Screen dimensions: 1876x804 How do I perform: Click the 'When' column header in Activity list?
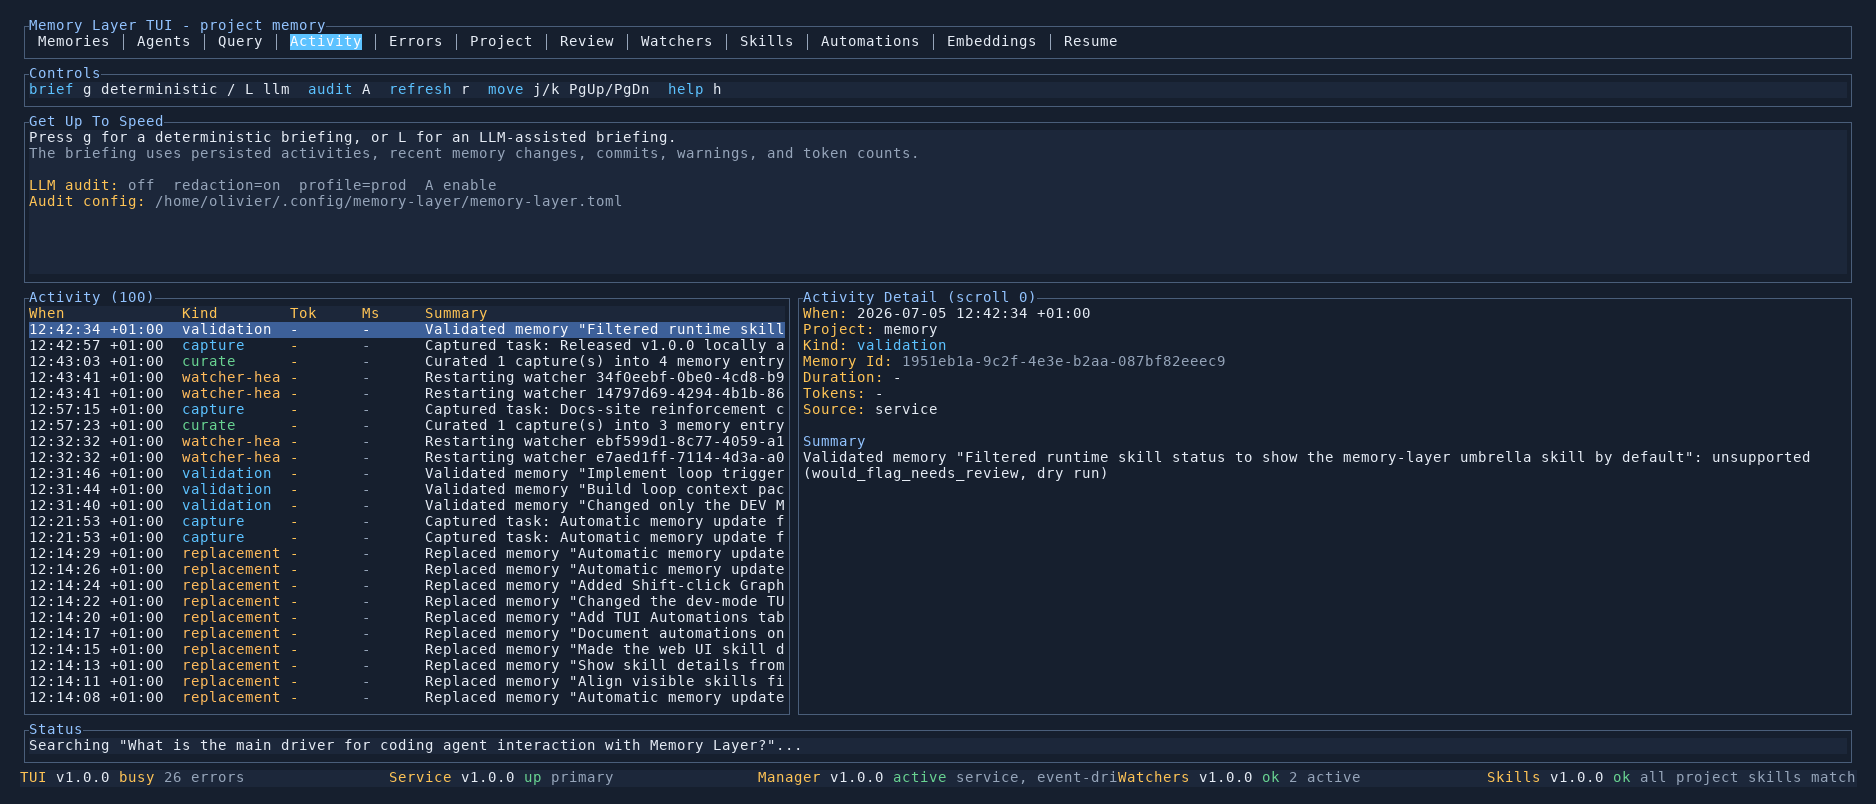tap(47, 313)
